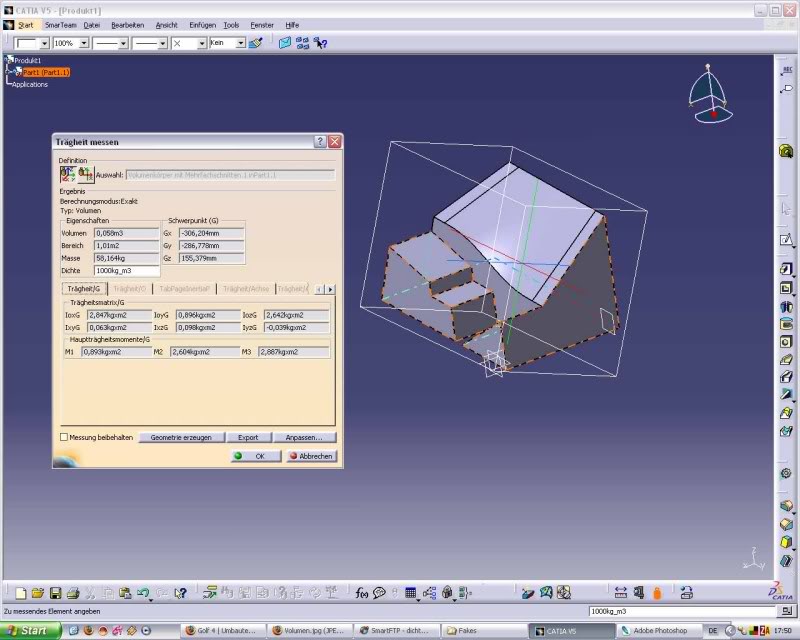Click the dialog help question mark button
This screenshot has width=800, height=640.
click(319, 141)
